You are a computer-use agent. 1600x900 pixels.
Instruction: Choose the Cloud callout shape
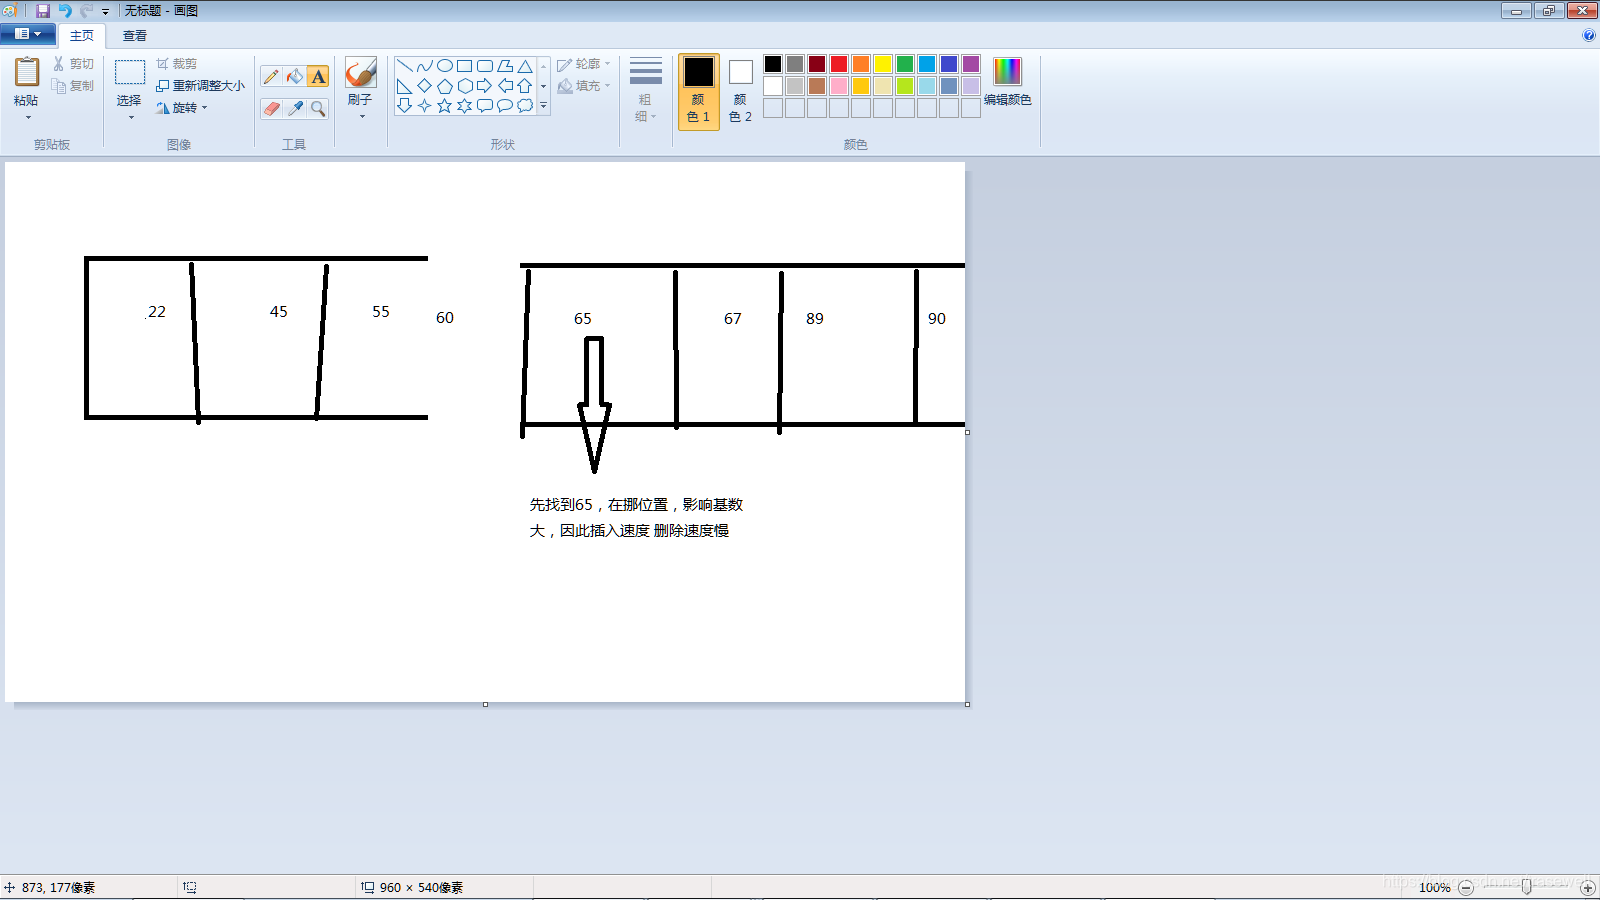(x=525, y=105)
